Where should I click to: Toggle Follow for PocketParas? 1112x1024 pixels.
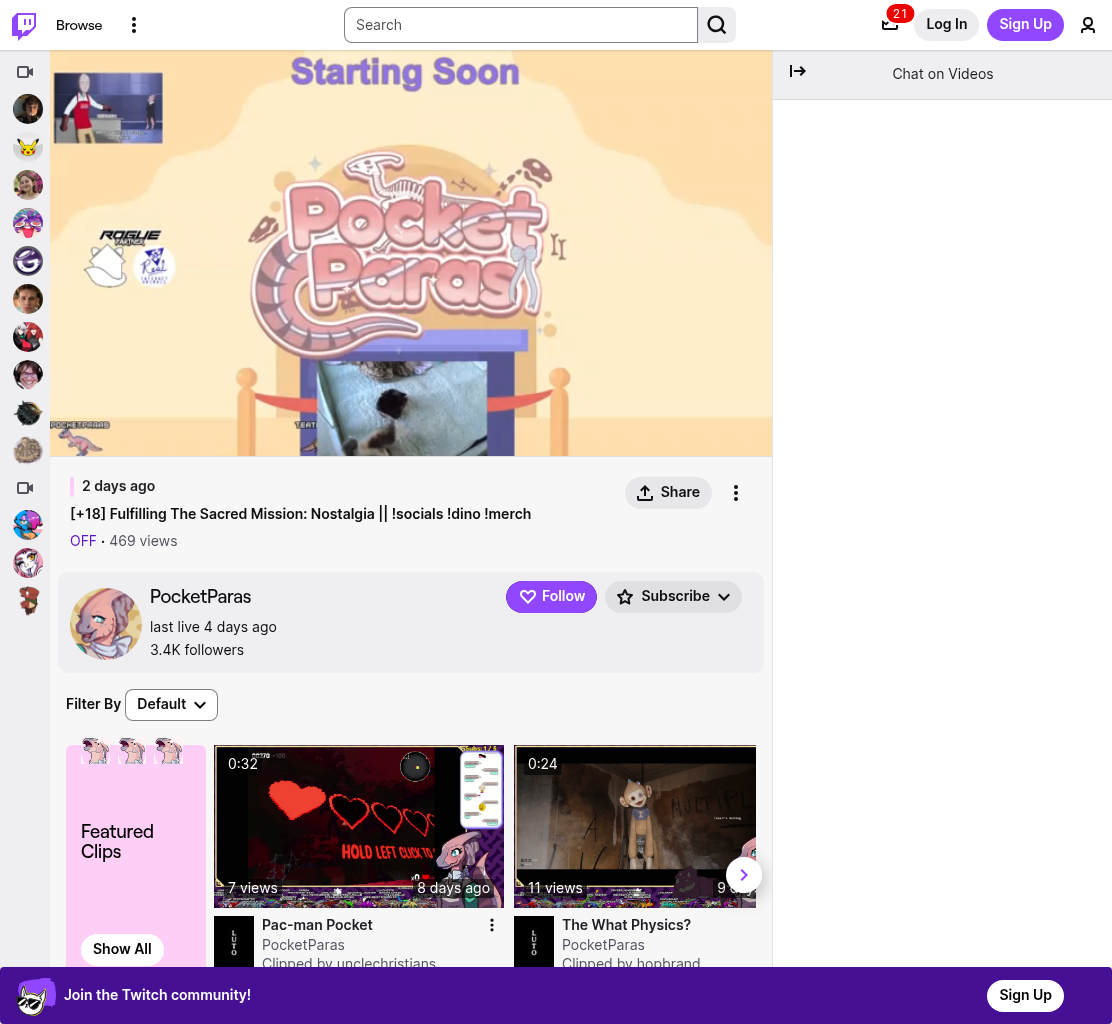551,596
